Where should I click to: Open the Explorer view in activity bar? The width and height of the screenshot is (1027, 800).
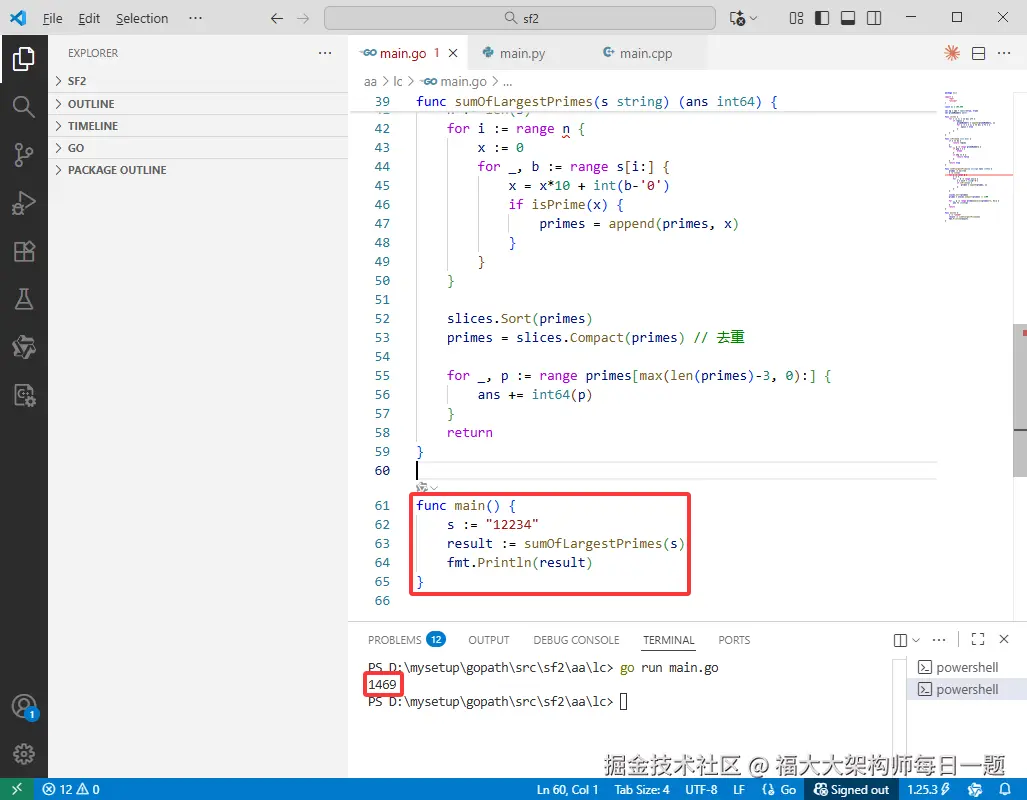24,59
